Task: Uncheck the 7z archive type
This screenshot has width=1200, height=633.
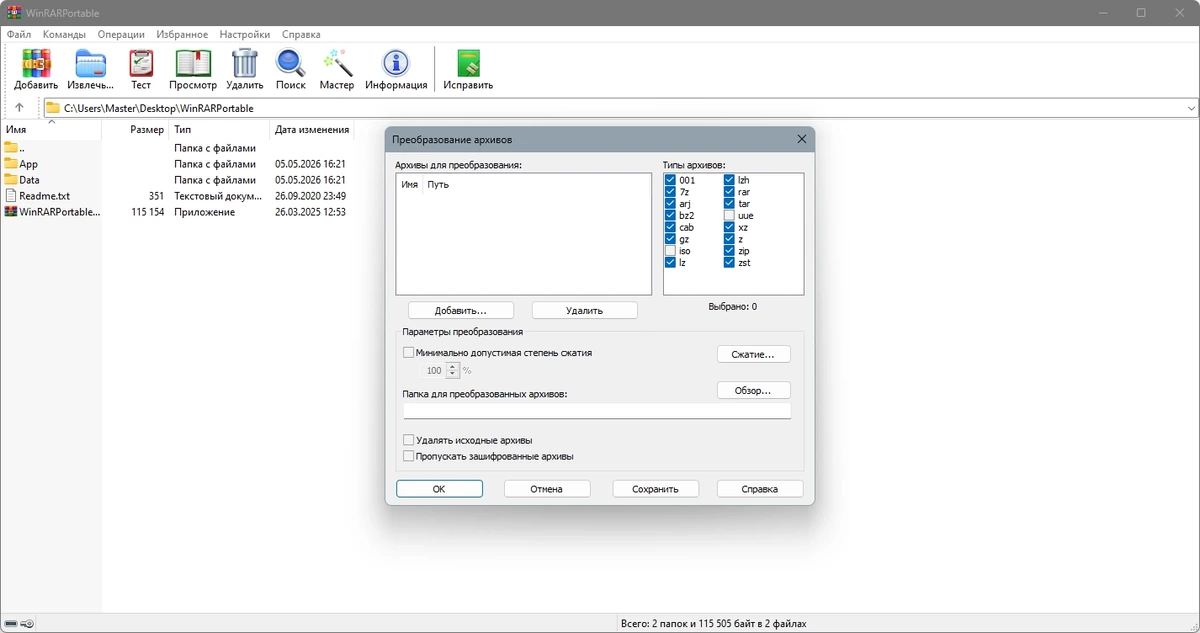Action: (x=671, y=192)
